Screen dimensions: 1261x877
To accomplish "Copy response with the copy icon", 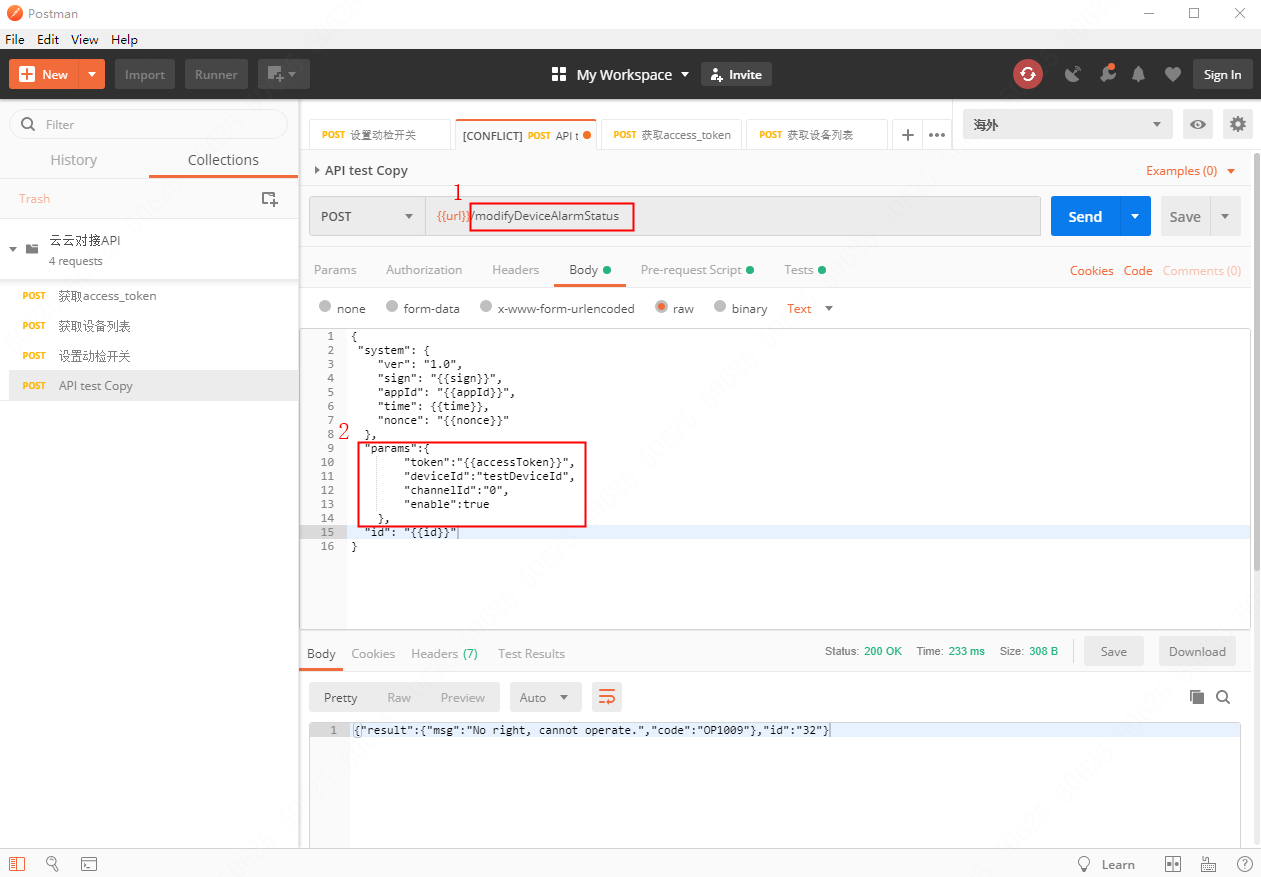I will click(1196, 697).
